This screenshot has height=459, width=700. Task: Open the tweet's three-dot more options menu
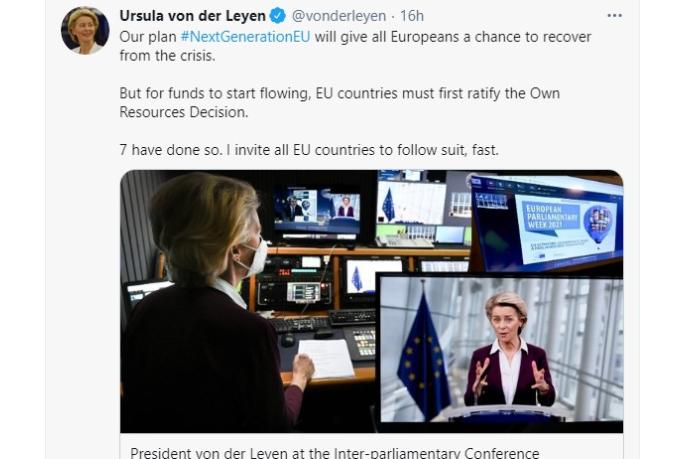coord(614,16)
